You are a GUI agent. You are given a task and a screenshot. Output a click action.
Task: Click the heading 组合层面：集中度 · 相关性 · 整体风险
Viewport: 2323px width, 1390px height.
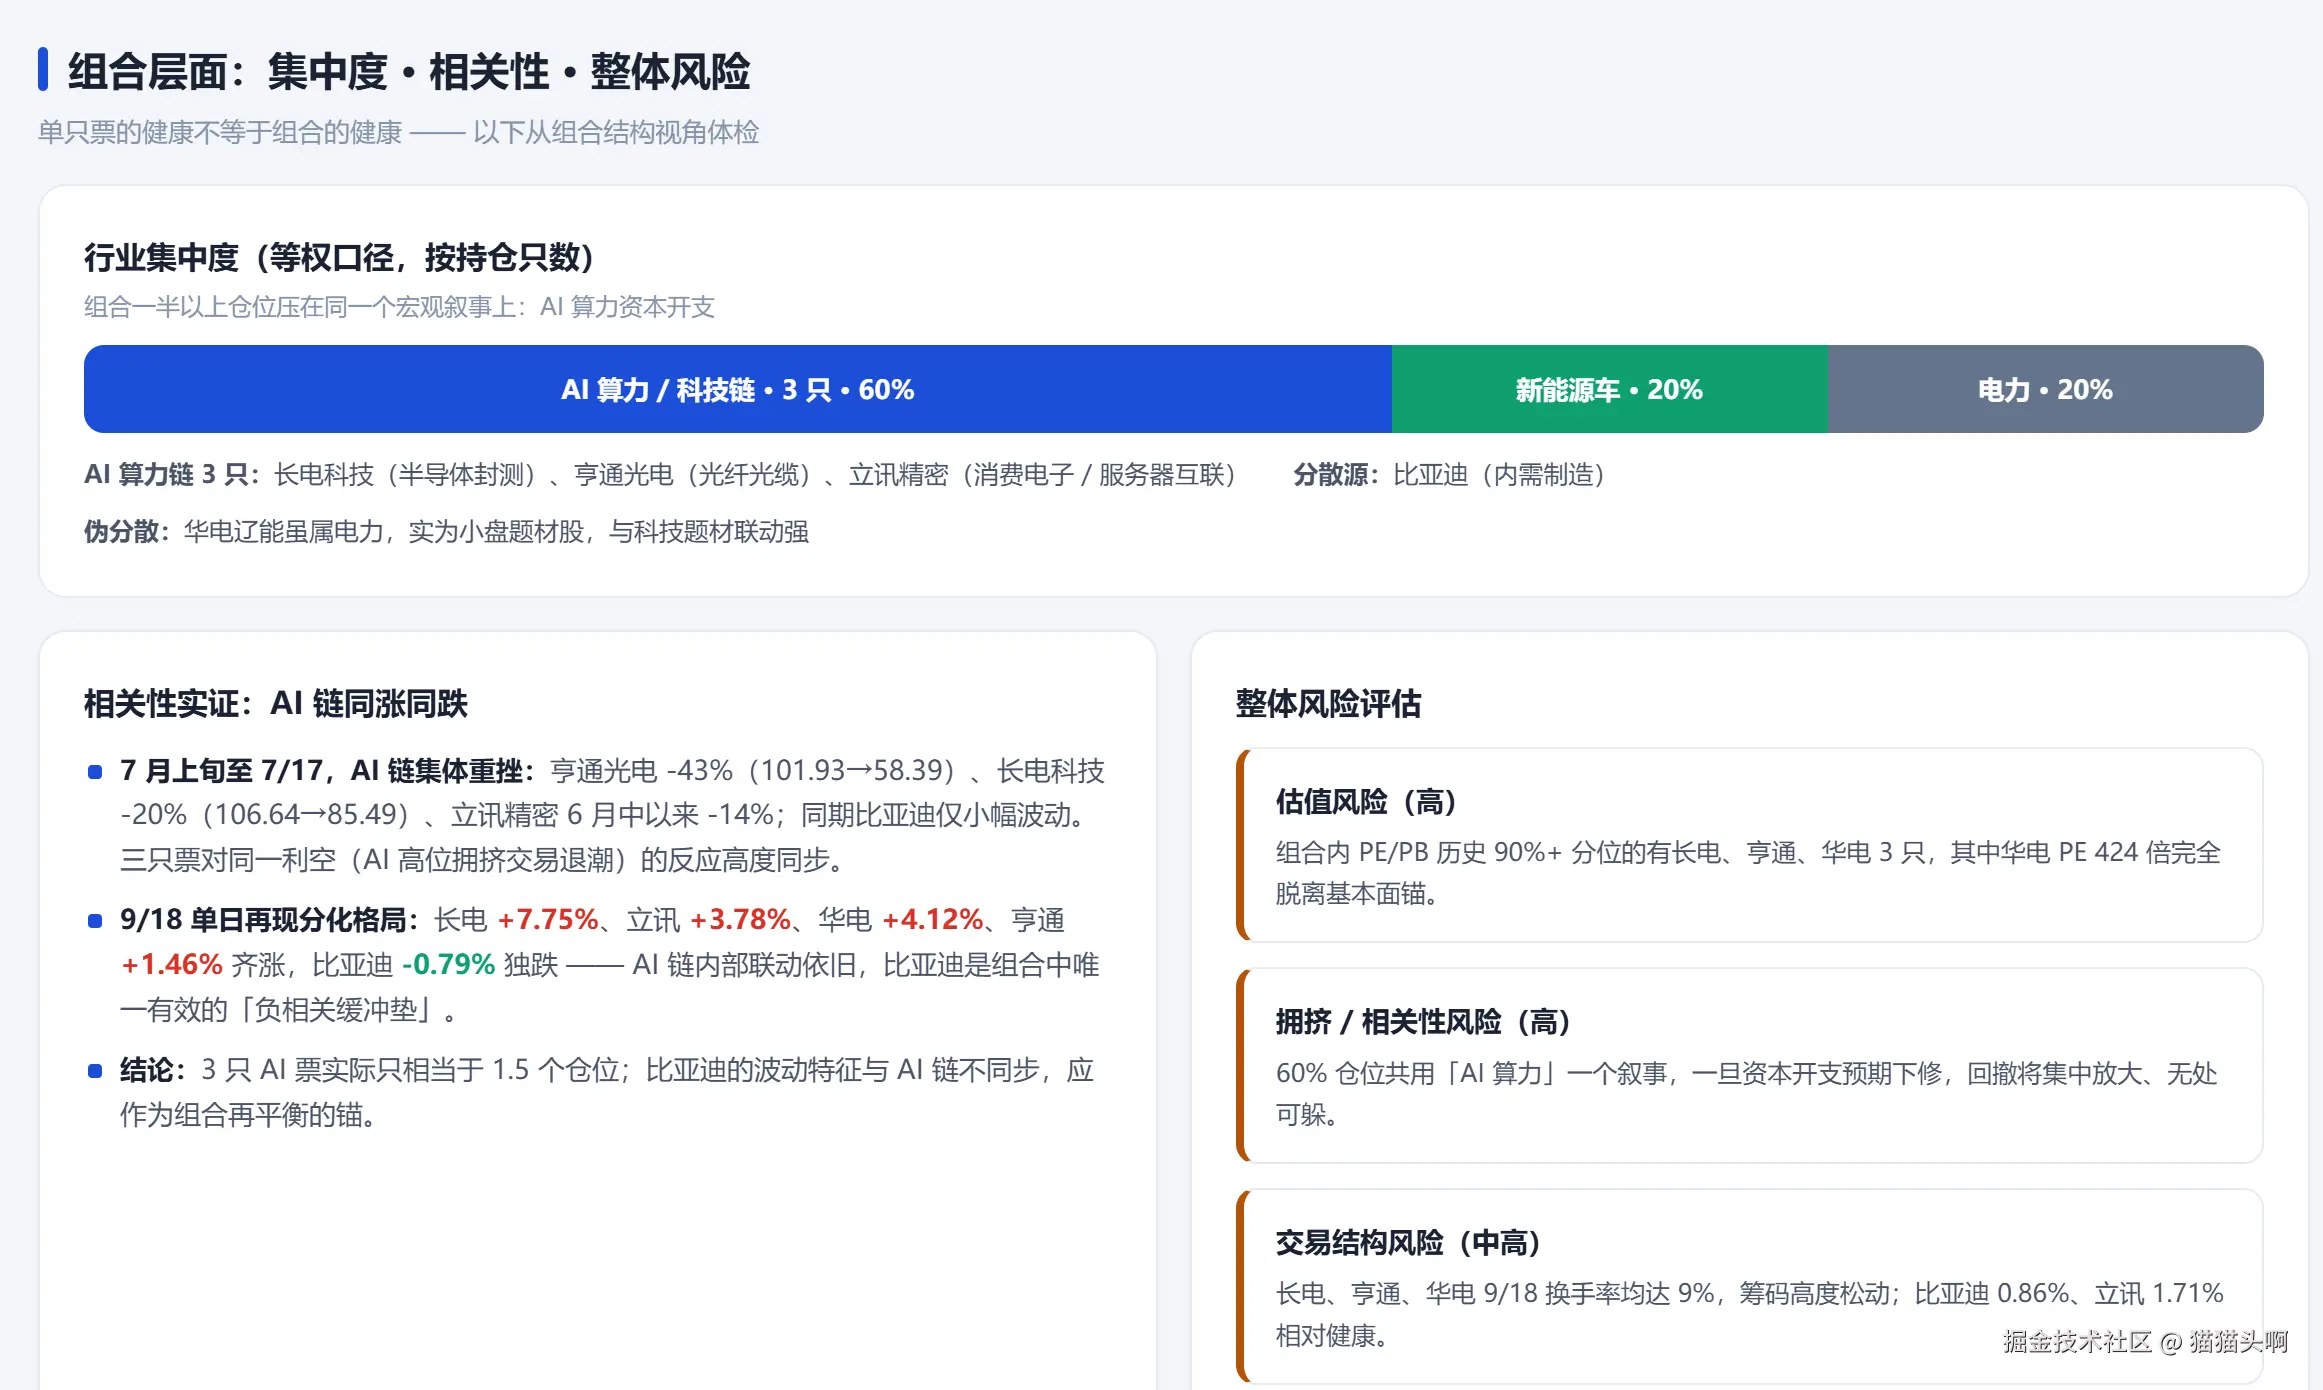click(x=409, y=71)
